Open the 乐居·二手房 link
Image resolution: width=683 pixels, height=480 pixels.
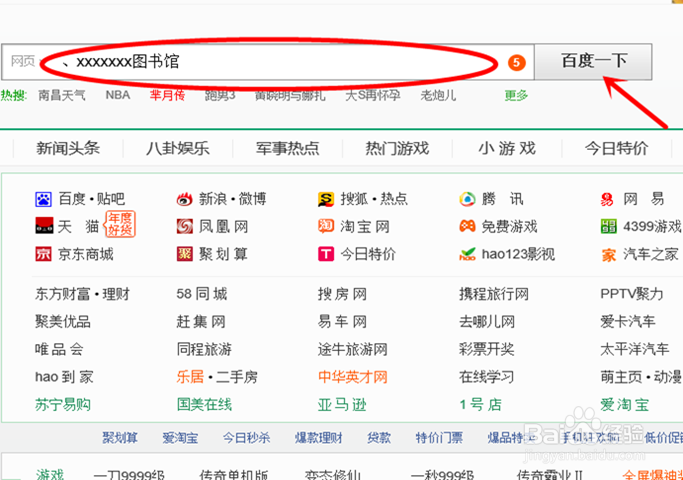(217, 377)
